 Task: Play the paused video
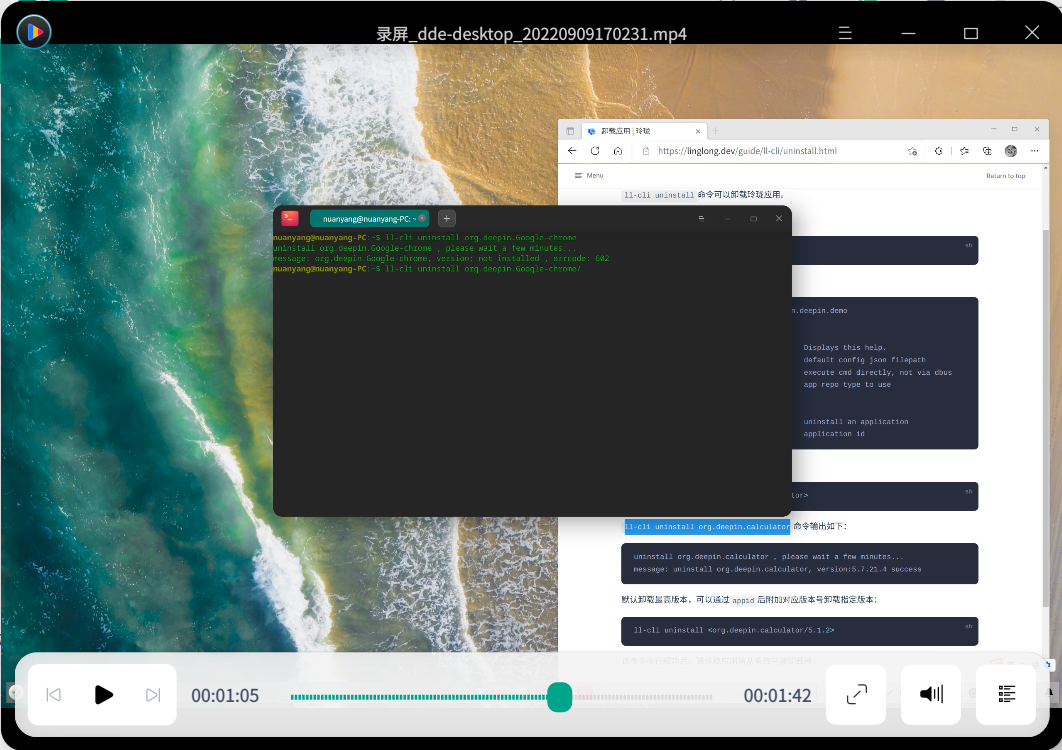coord(103,695)
